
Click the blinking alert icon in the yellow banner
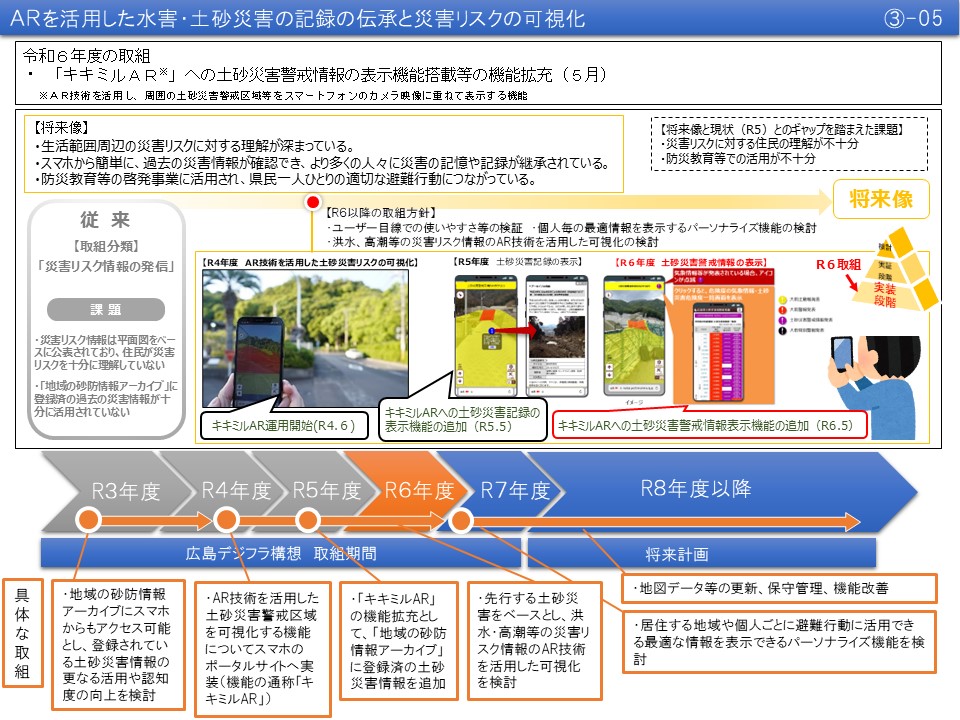click(x=658, y=286)
